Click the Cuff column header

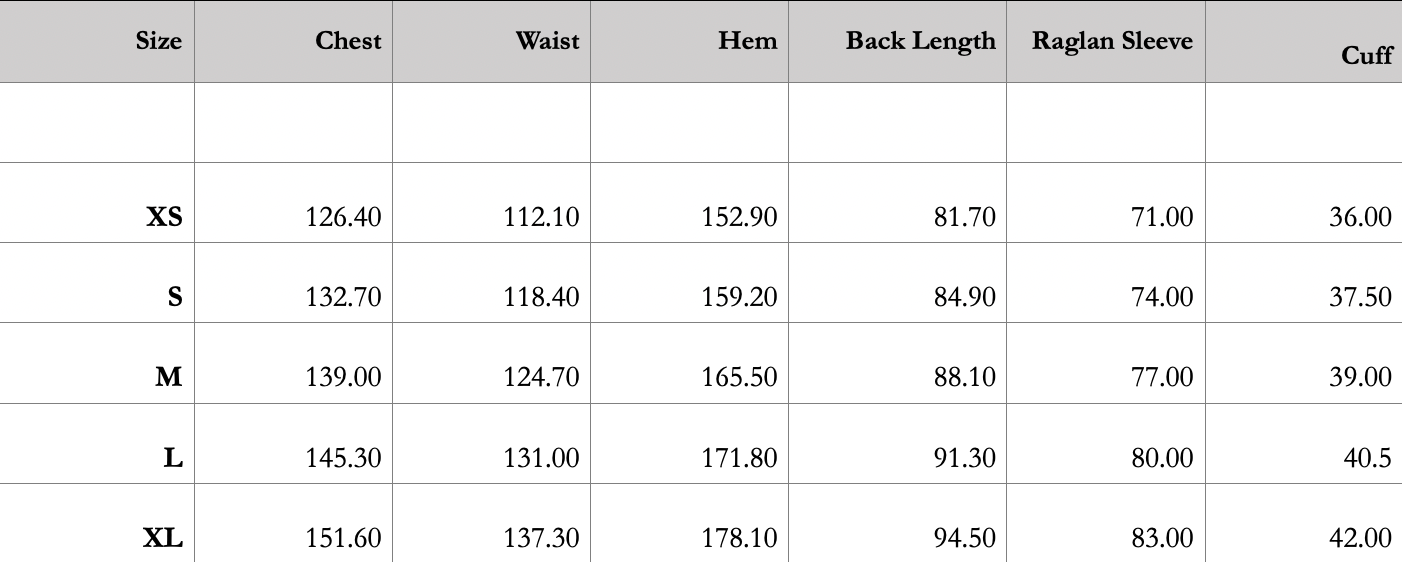click(x=1366, y=55)
